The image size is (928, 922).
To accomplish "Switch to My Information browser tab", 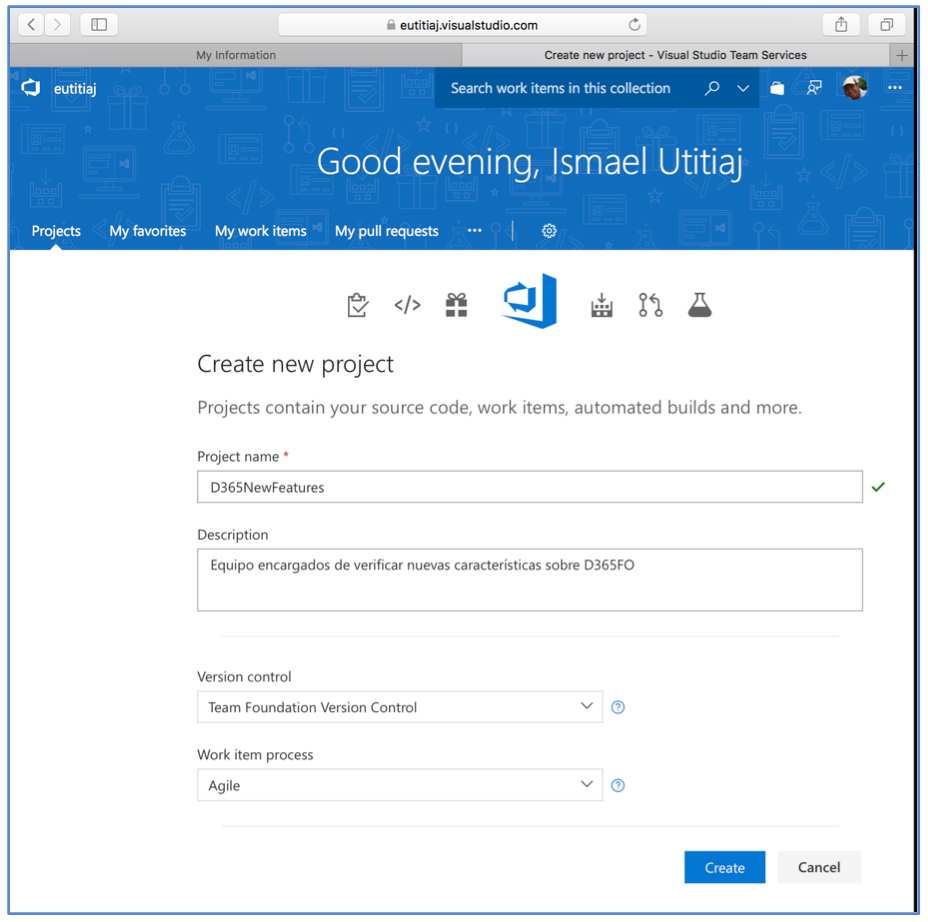I will (x=236, y=55).
